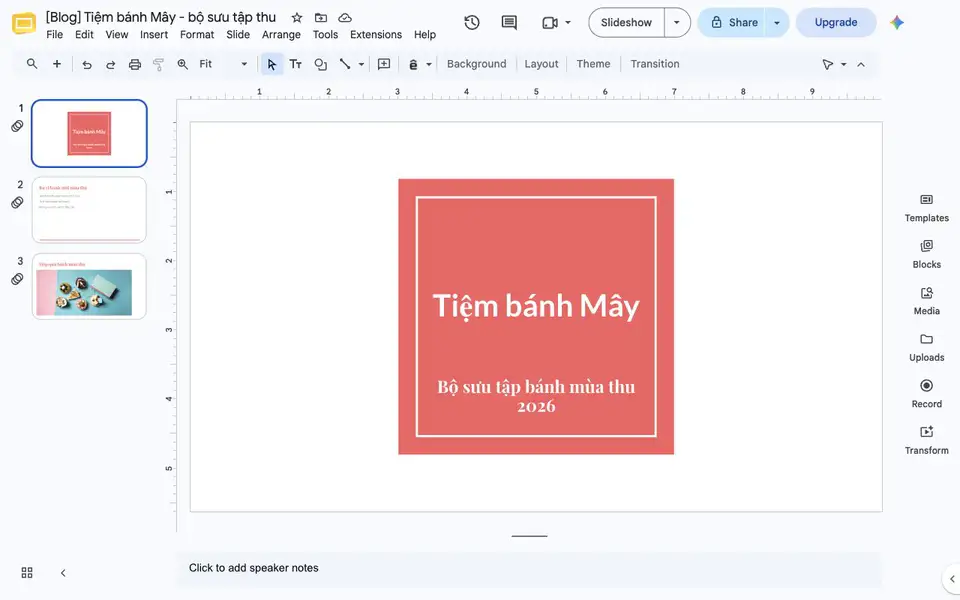Screen dimensions: 960x600
Task: Collapse the filmstrip panel chevron
Action: pos(63,573)
